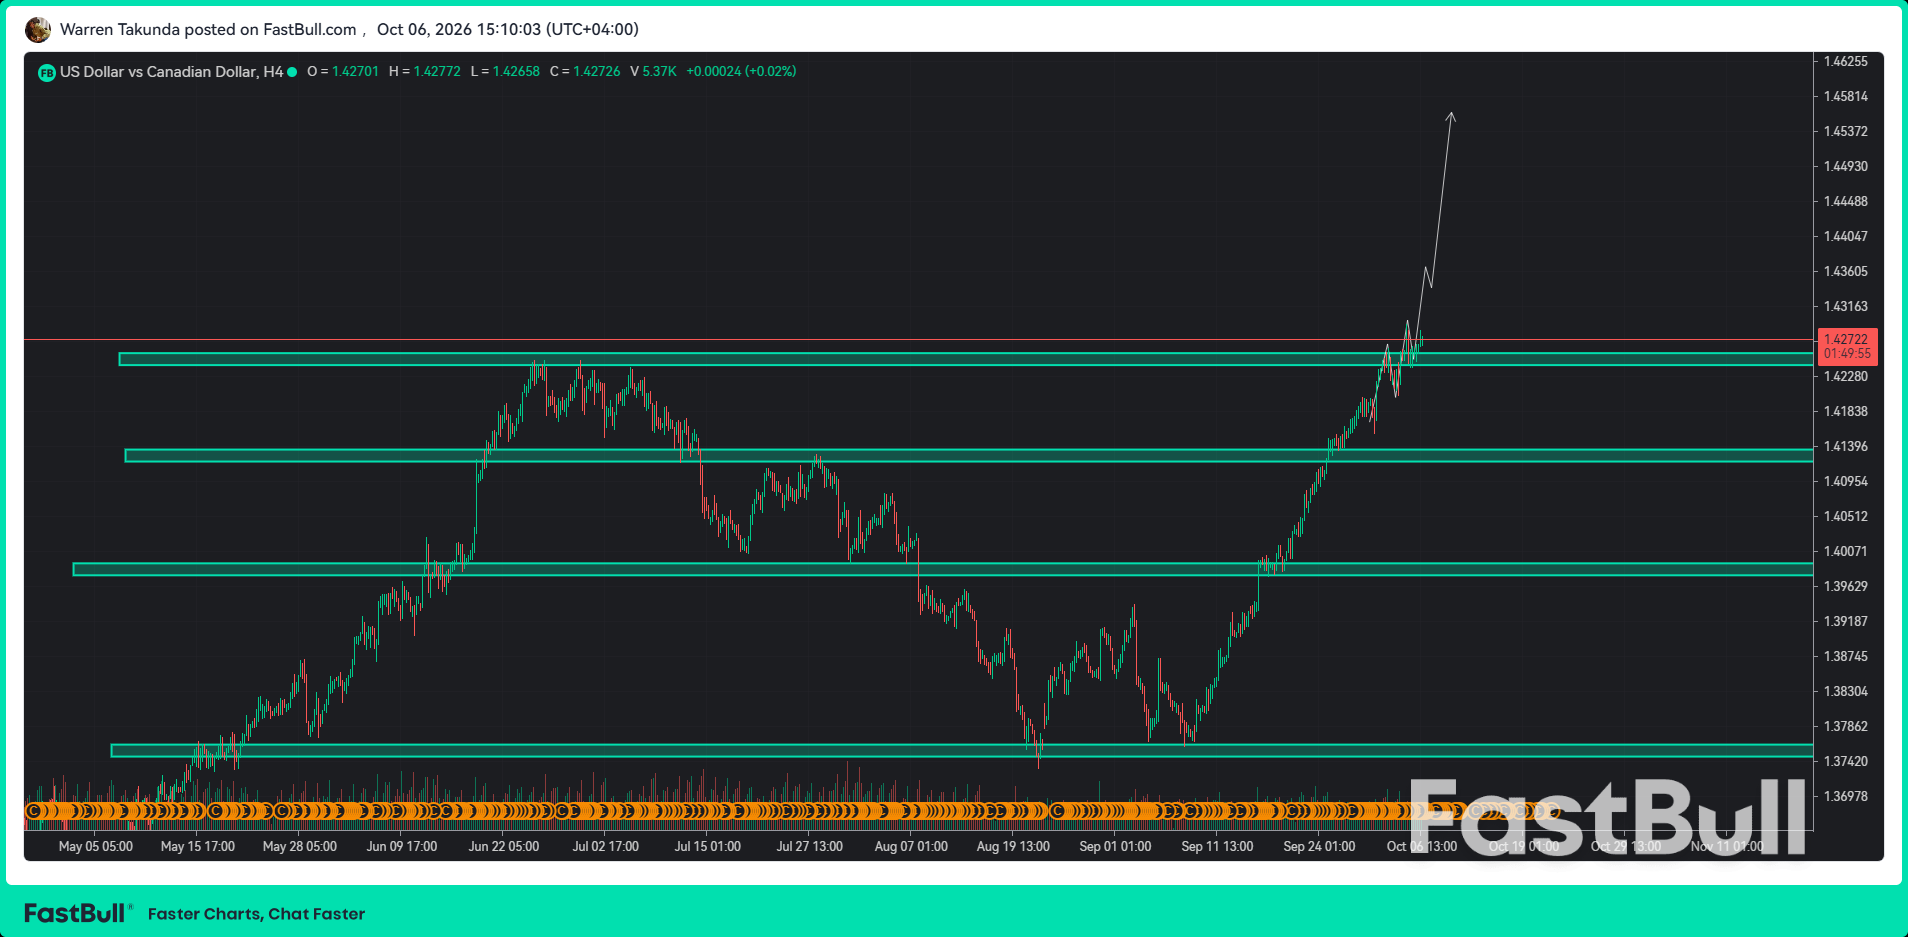Click the 1.38304 price axis label

[x=1845, y=691]
